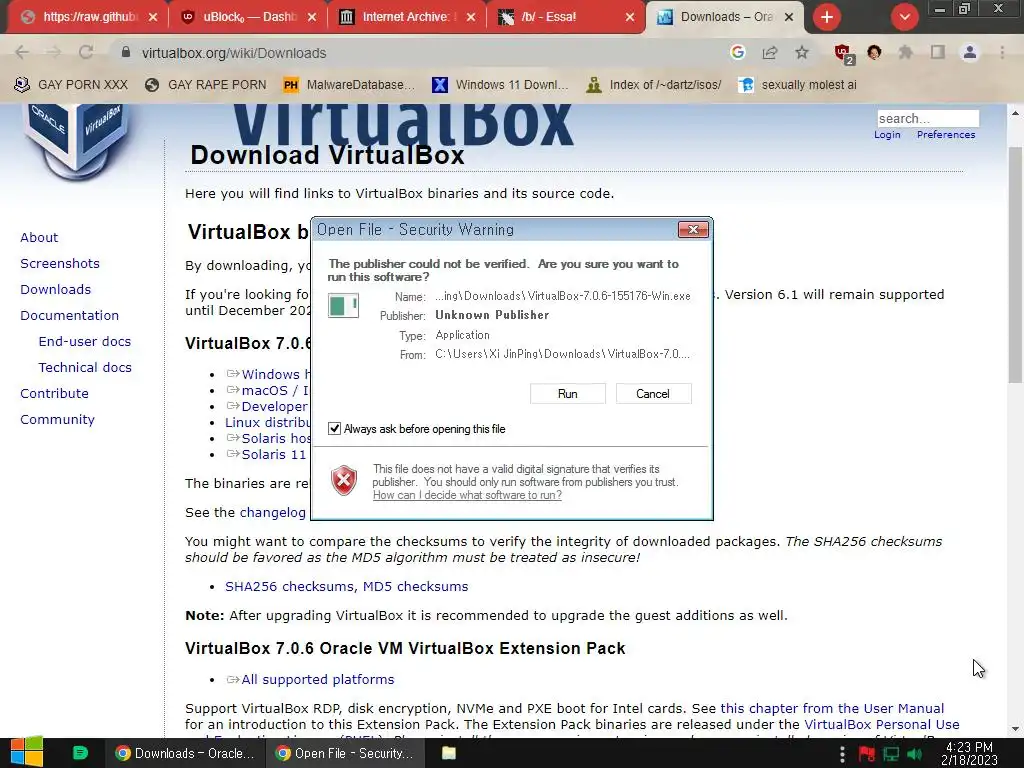1024x768 pixels.
Task: Open Documentation in the sidebar
Action: pos(70,315)
